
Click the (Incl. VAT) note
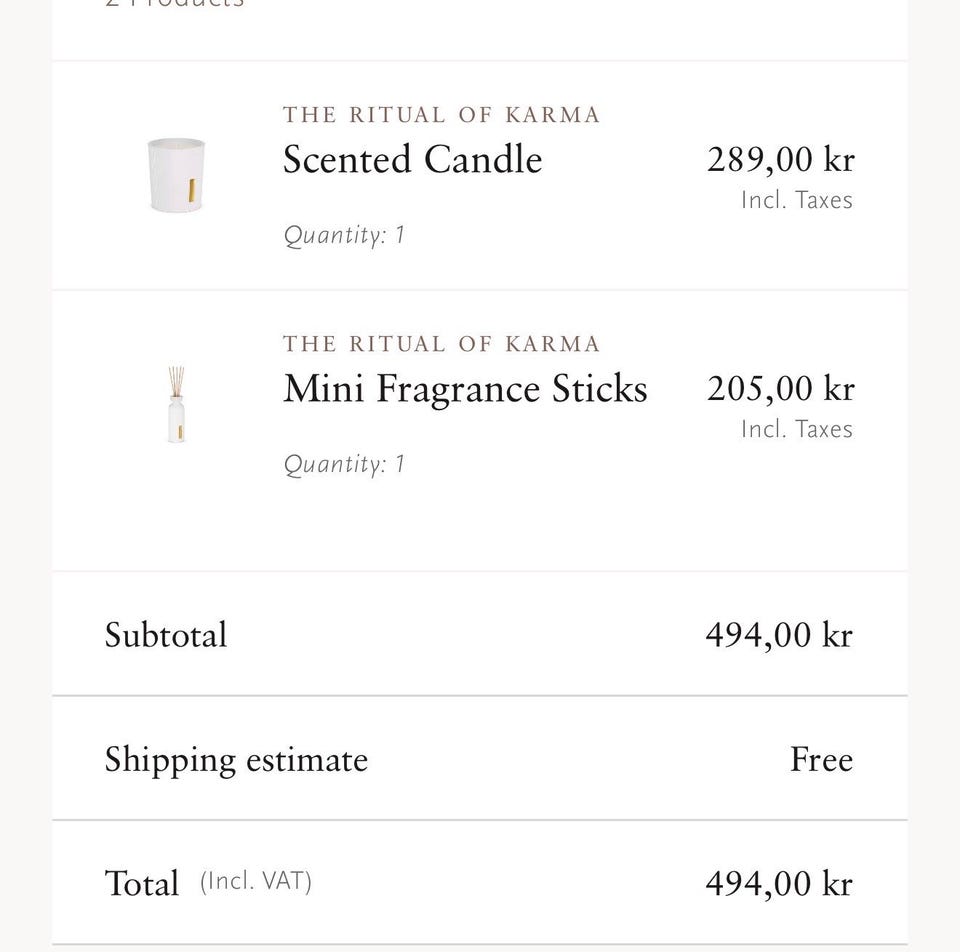coord(256,882)
